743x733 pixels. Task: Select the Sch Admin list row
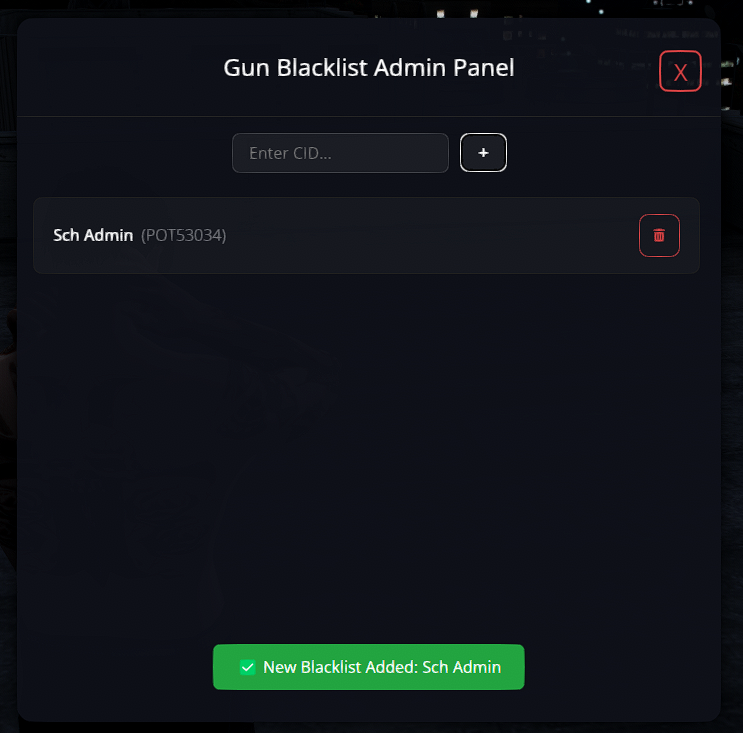pos(366,235)
